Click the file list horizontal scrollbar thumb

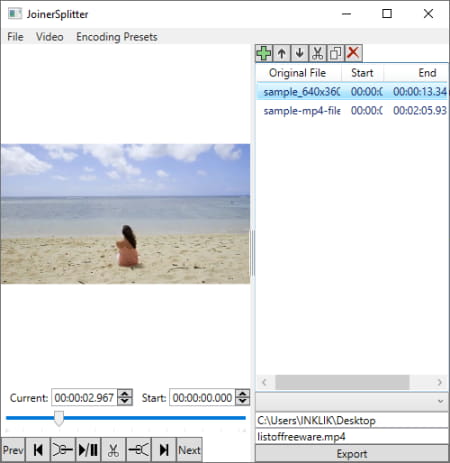pos(342,382)
